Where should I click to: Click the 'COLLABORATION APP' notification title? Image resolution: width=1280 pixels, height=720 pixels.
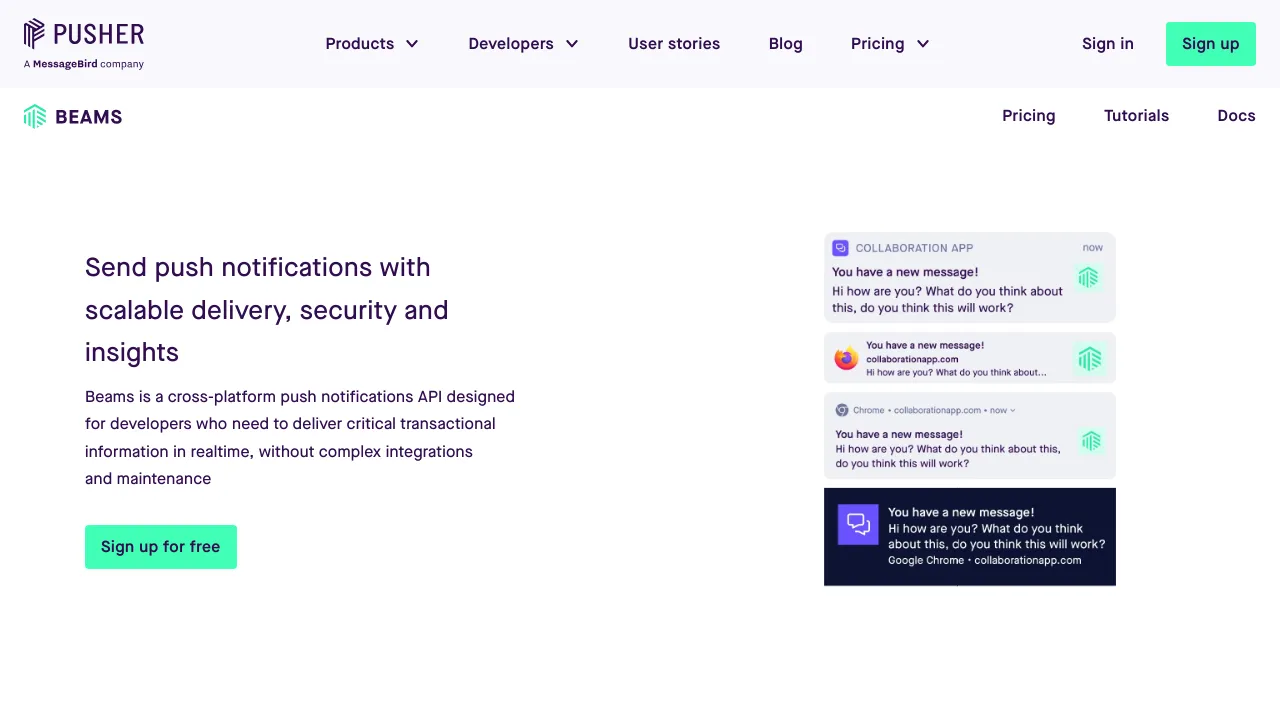point(914,248)
